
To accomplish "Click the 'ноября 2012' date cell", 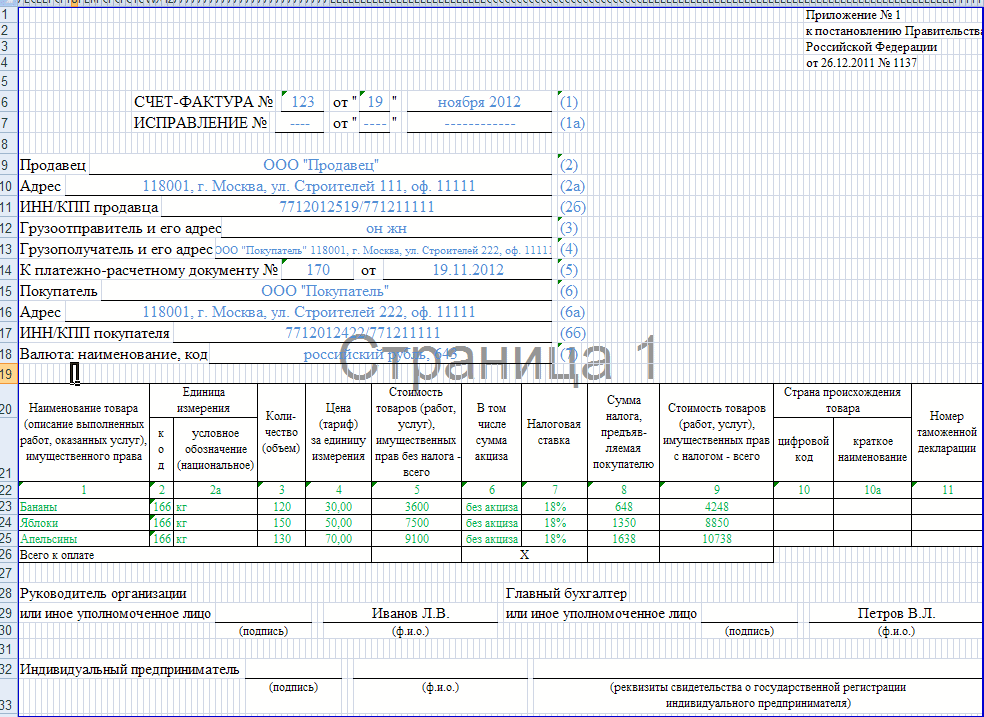I will pos(479,102).
